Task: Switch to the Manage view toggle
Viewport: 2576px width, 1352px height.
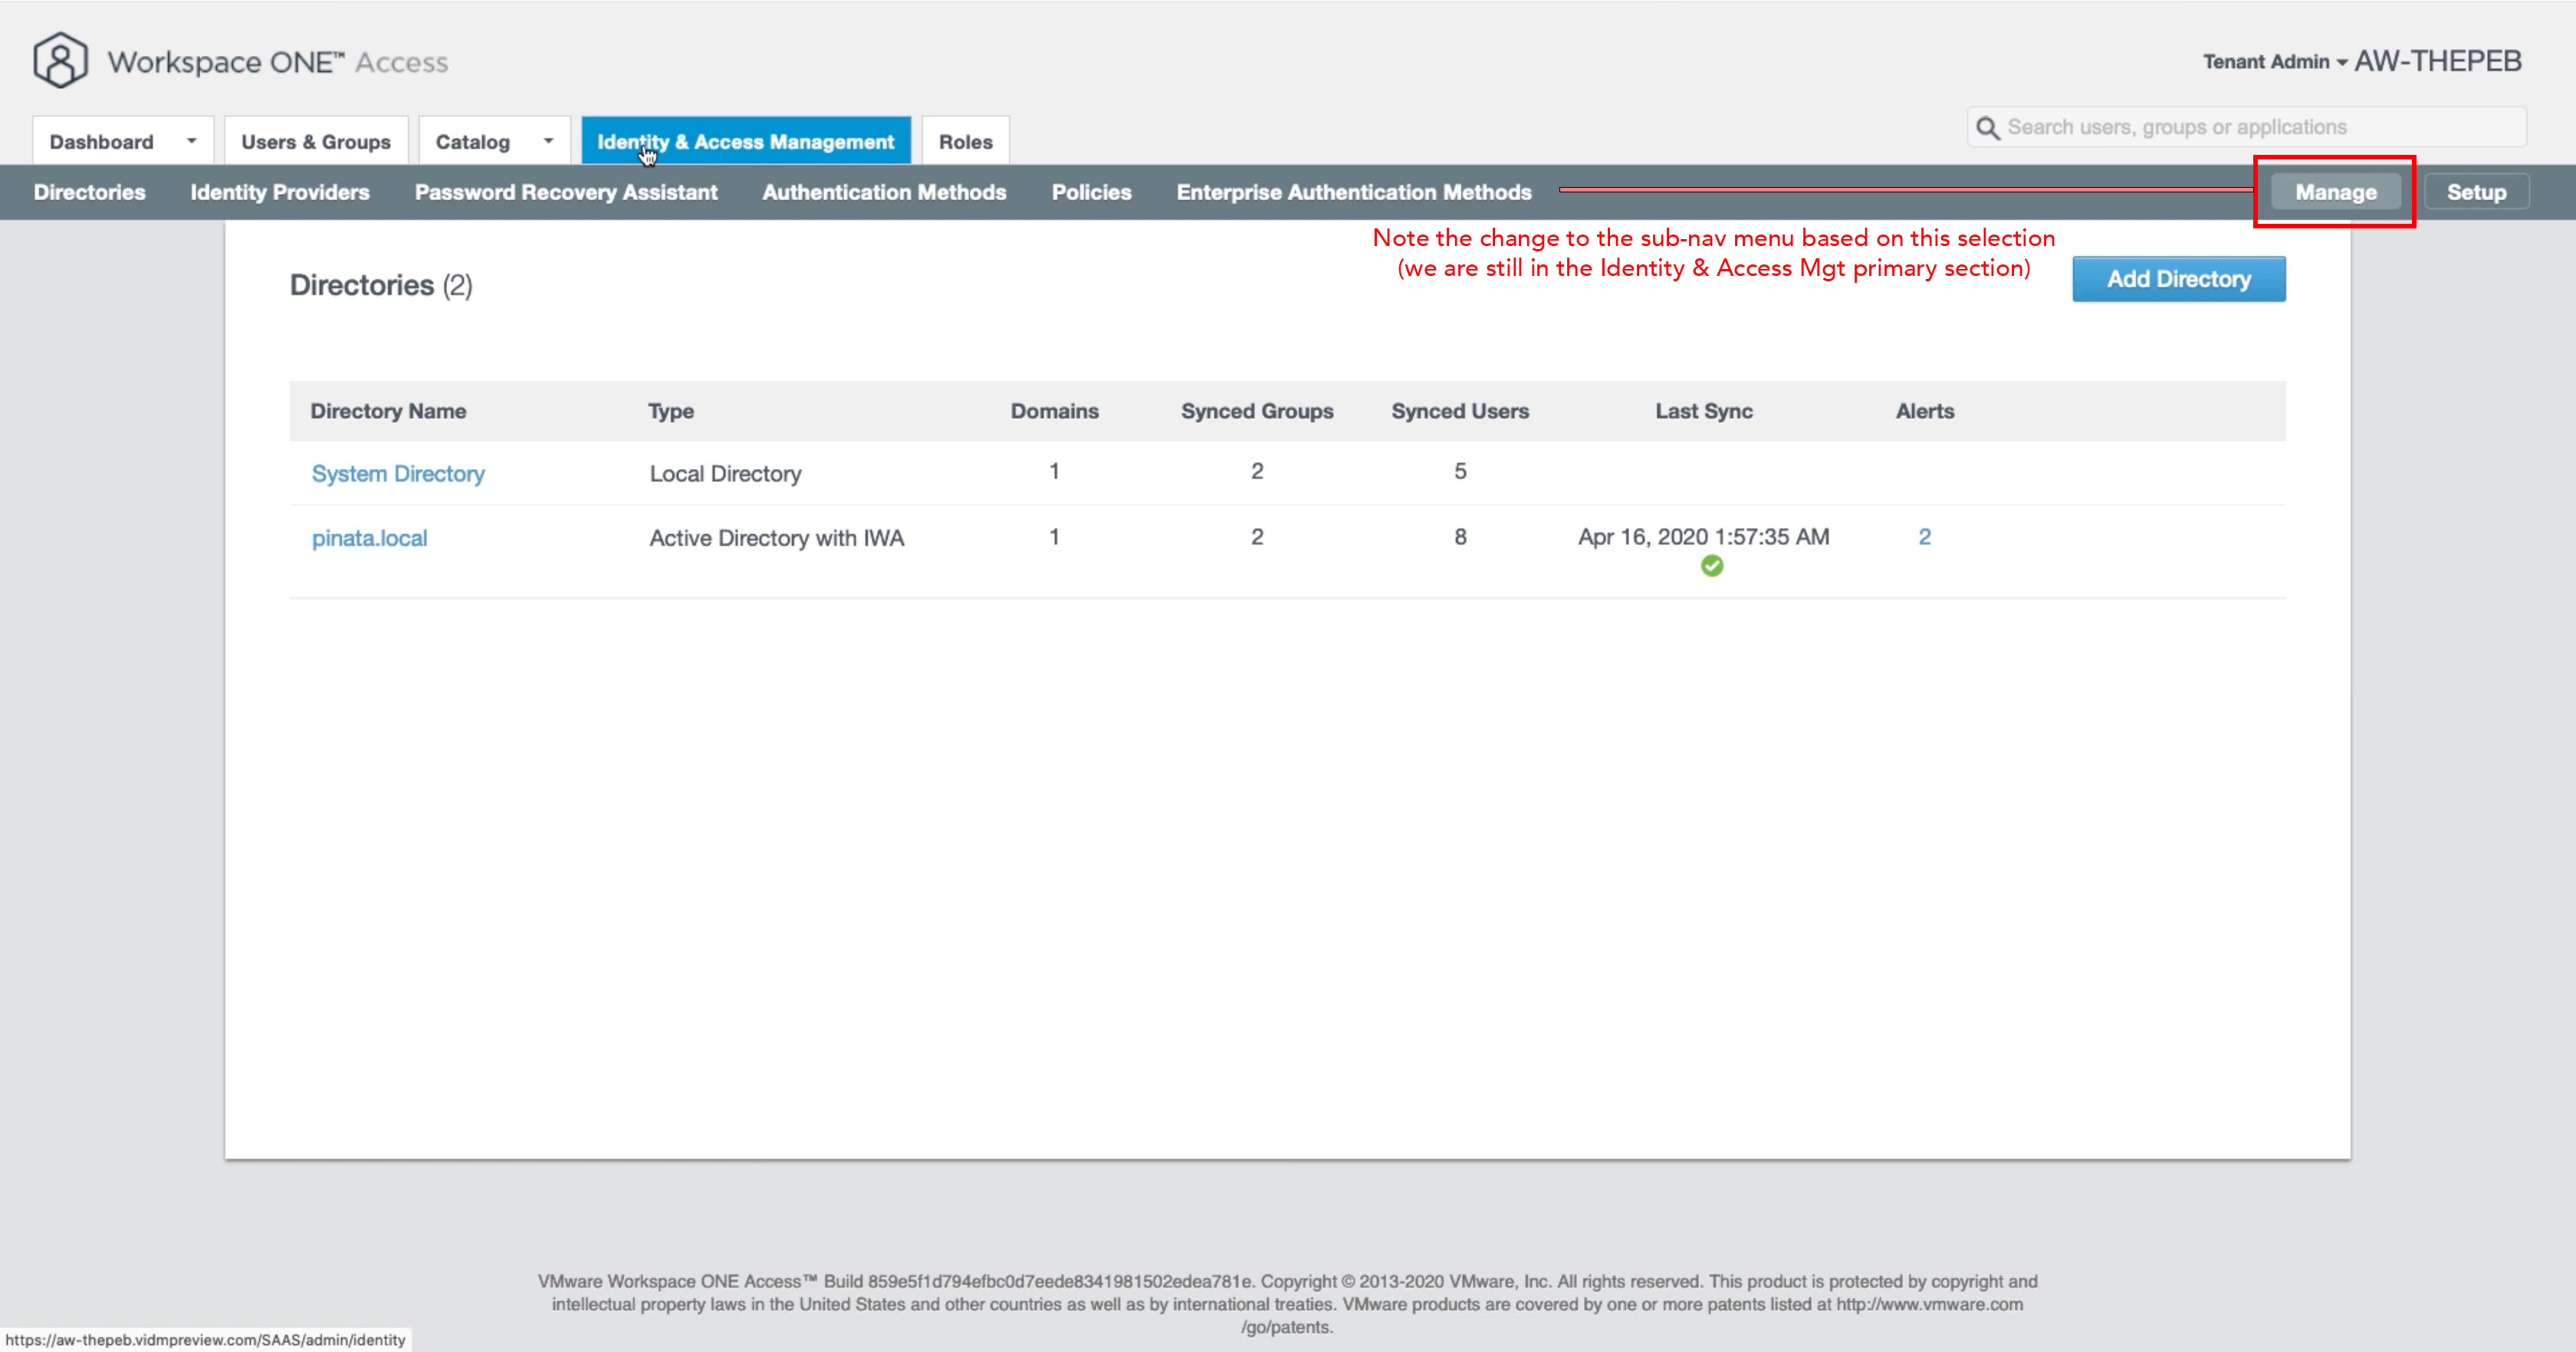Action: (x=2335, y=192)
